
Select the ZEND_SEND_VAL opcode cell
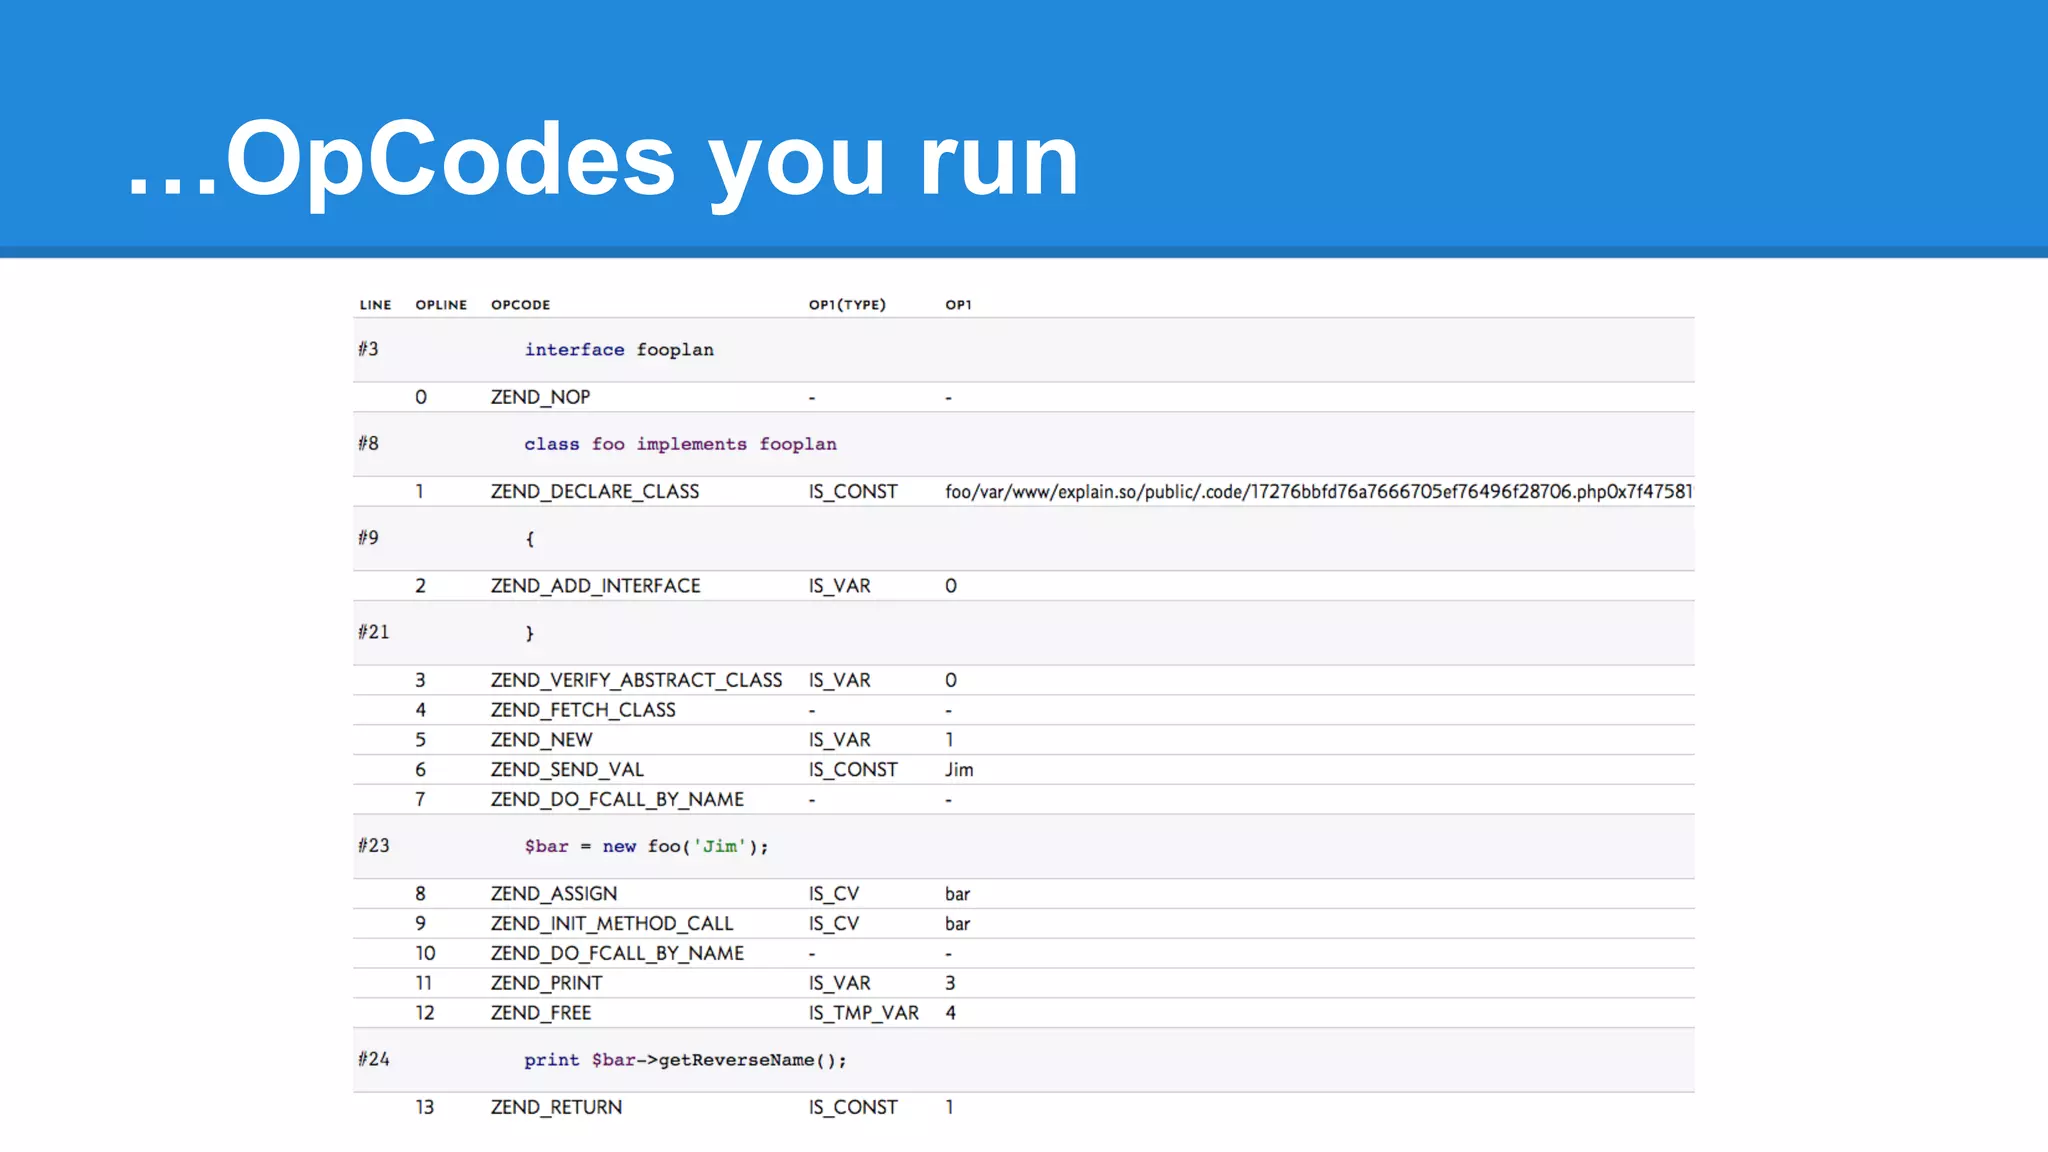(567, 770)
